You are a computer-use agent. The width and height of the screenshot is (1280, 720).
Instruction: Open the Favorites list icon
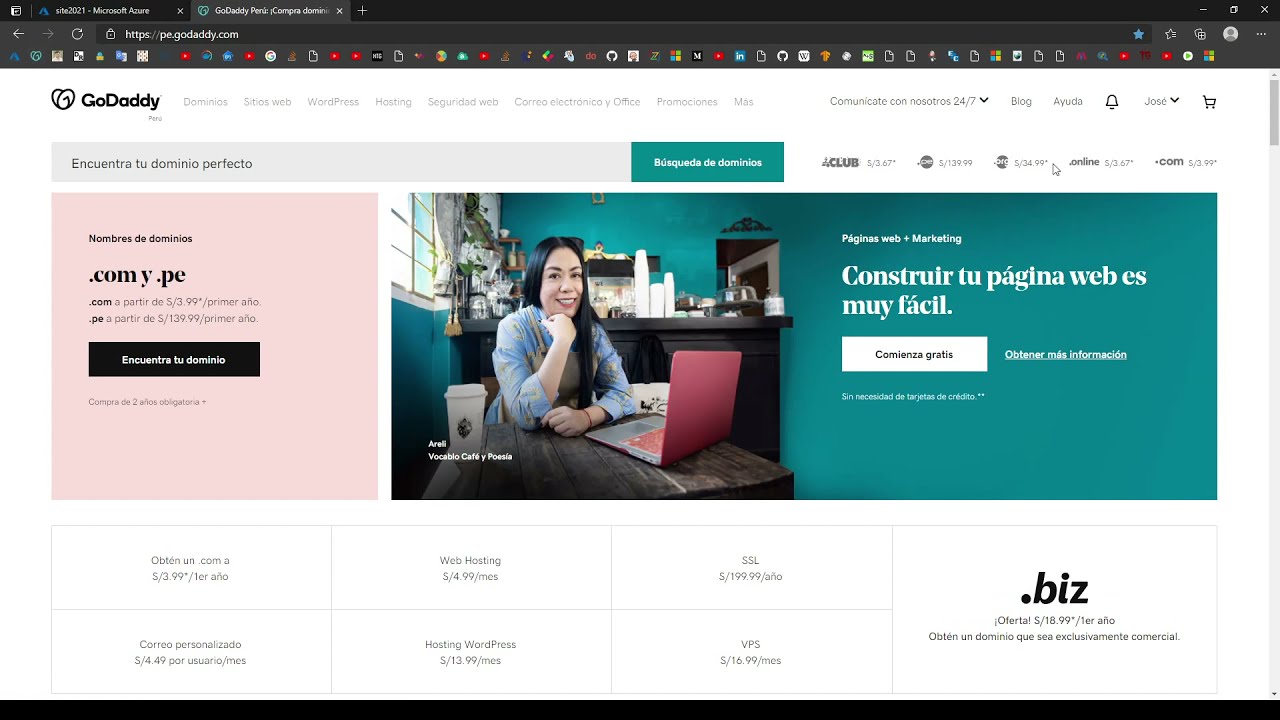point(1170,34)
